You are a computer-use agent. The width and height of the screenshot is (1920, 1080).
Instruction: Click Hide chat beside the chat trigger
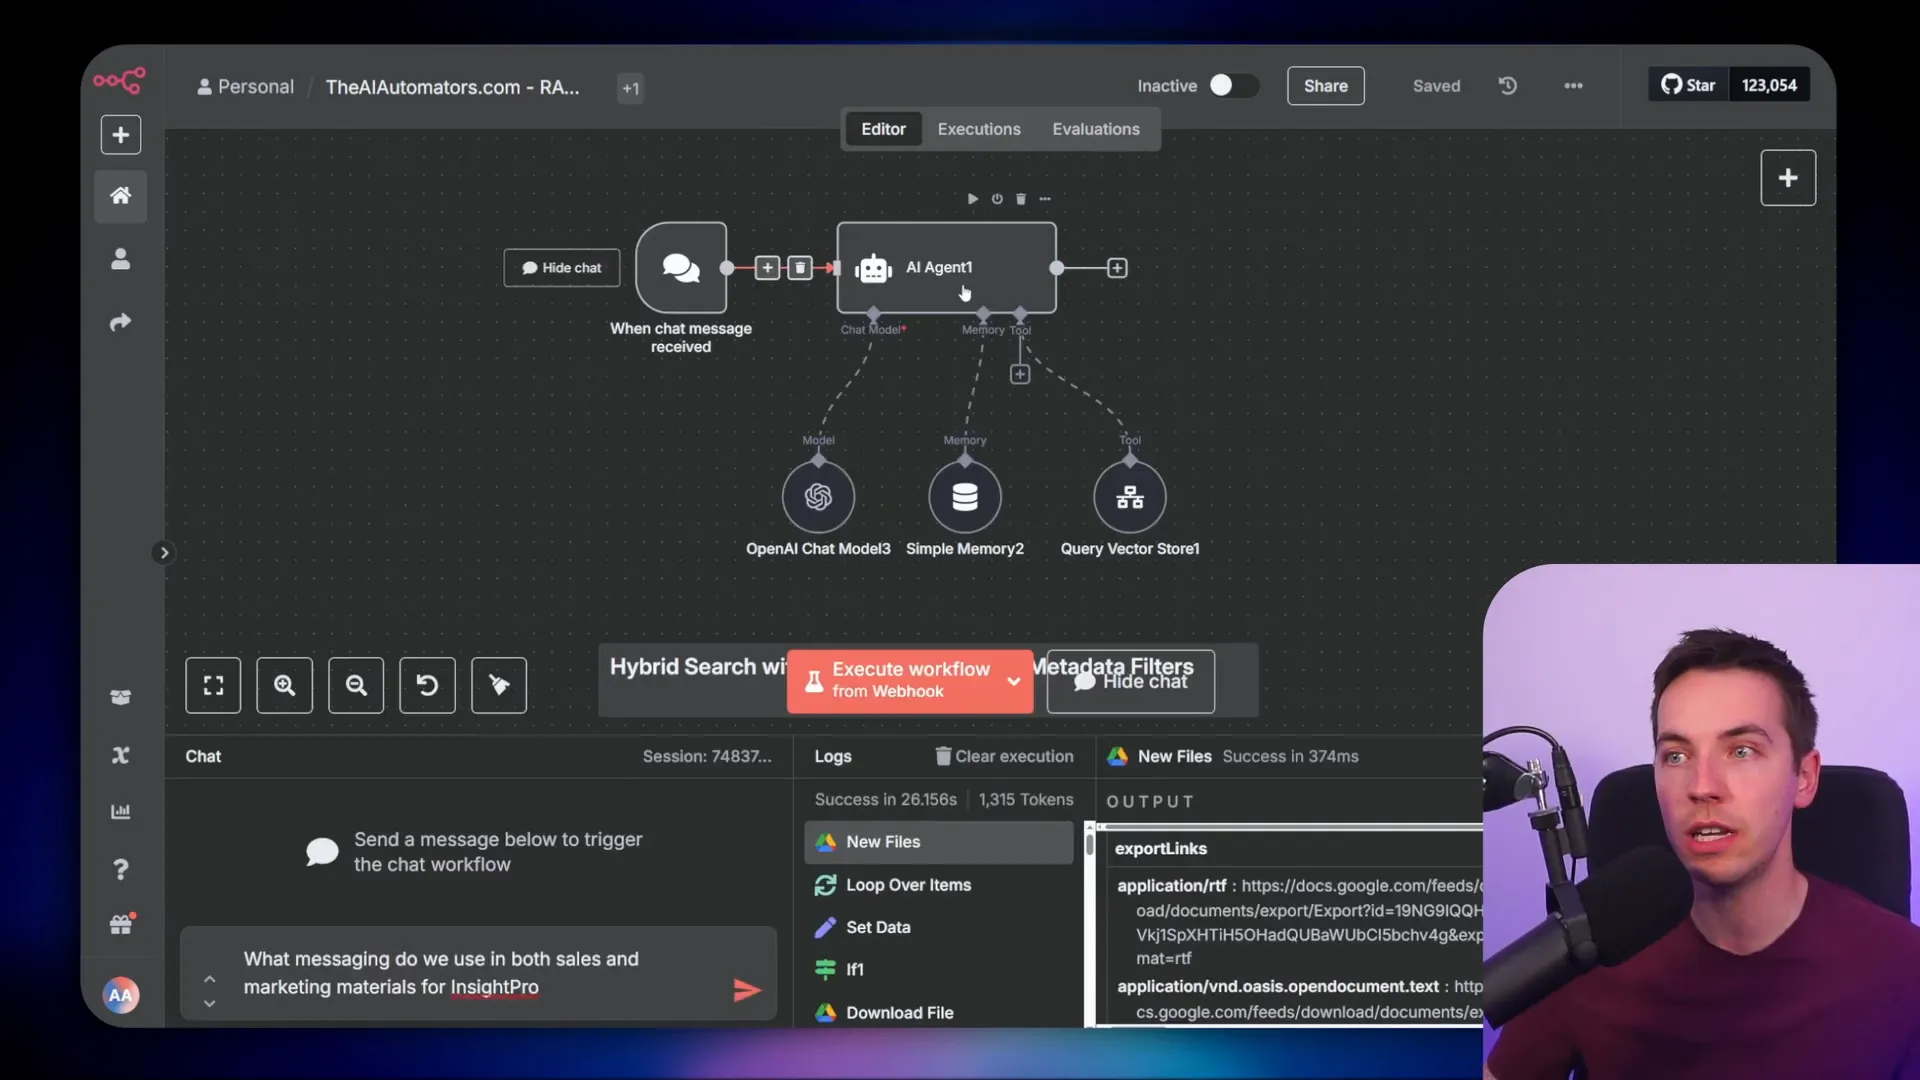click(562, 268)
